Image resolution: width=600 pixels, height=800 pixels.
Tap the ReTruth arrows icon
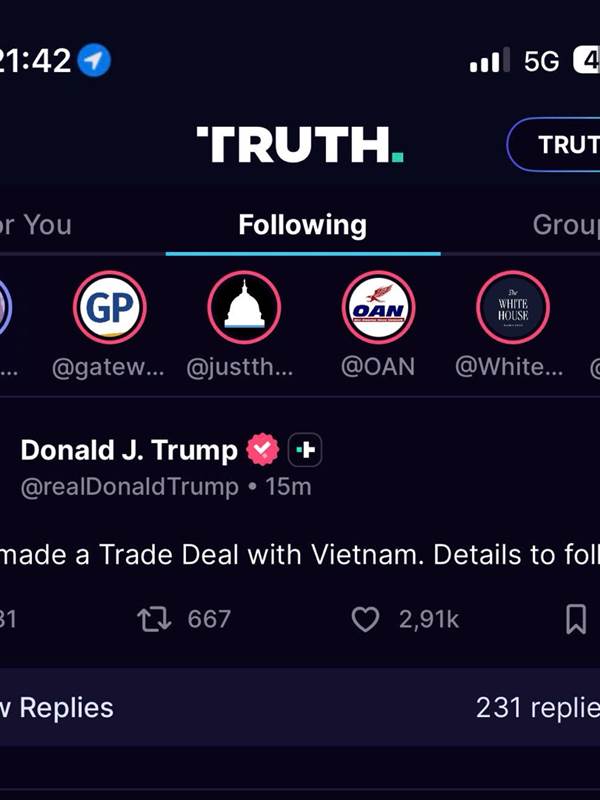coord(154,619)
